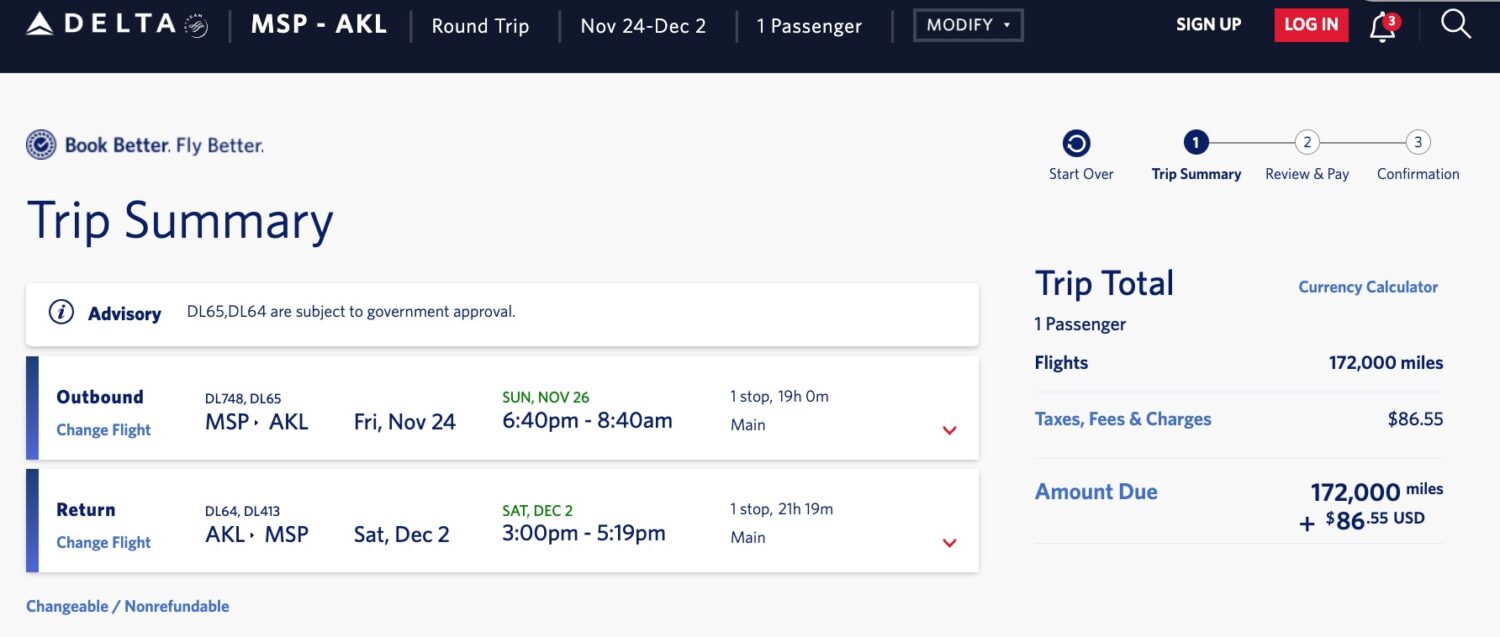Select the step 2 Review & Pay circle
The image size is (1500, 637).
click(x=1307, y=142)
